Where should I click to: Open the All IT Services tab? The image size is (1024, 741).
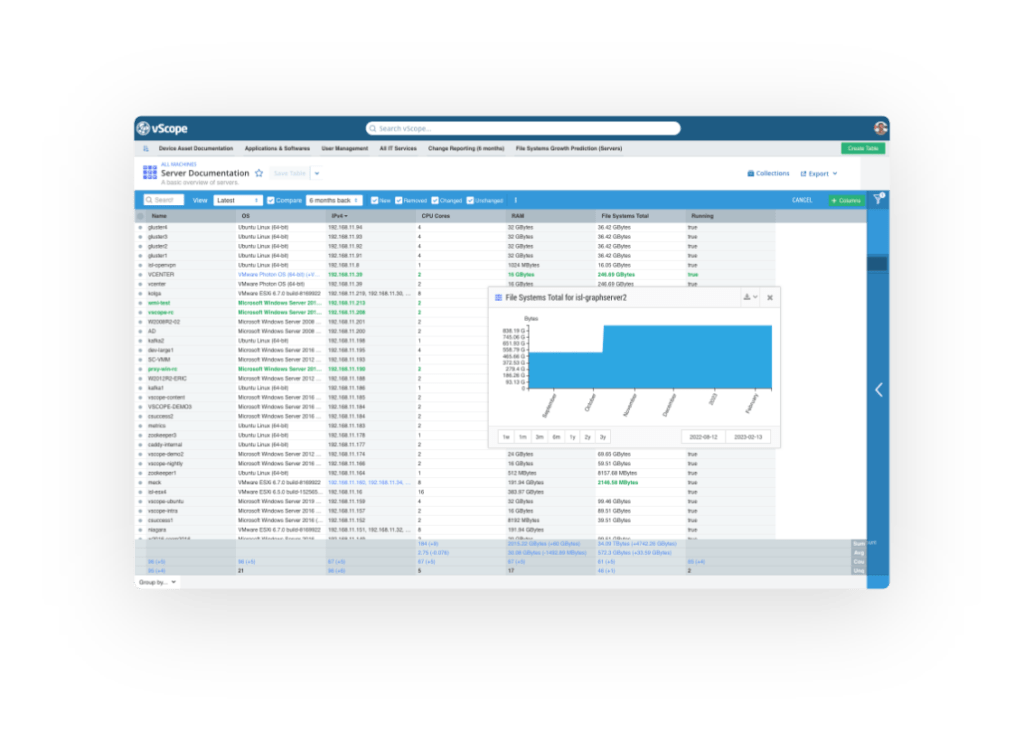coord(398,149)
